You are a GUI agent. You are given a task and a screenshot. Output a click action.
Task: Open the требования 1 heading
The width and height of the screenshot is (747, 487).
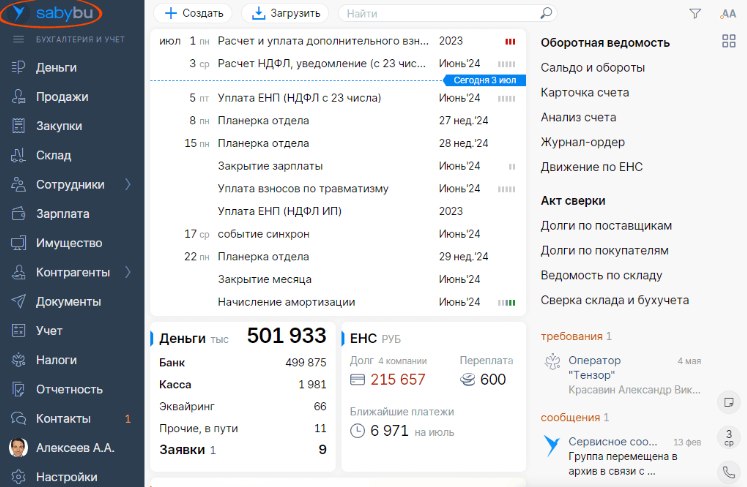point(576,336)
